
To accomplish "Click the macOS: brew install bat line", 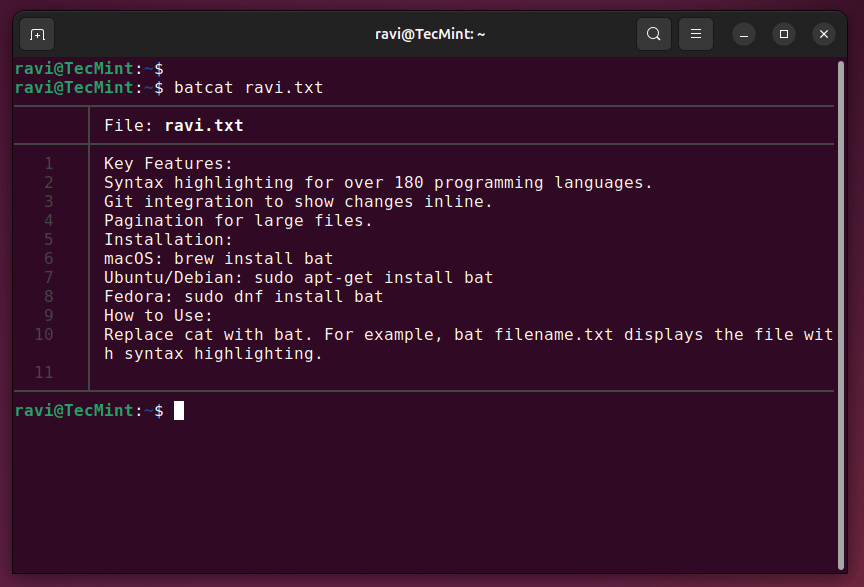I will point(219,259).
